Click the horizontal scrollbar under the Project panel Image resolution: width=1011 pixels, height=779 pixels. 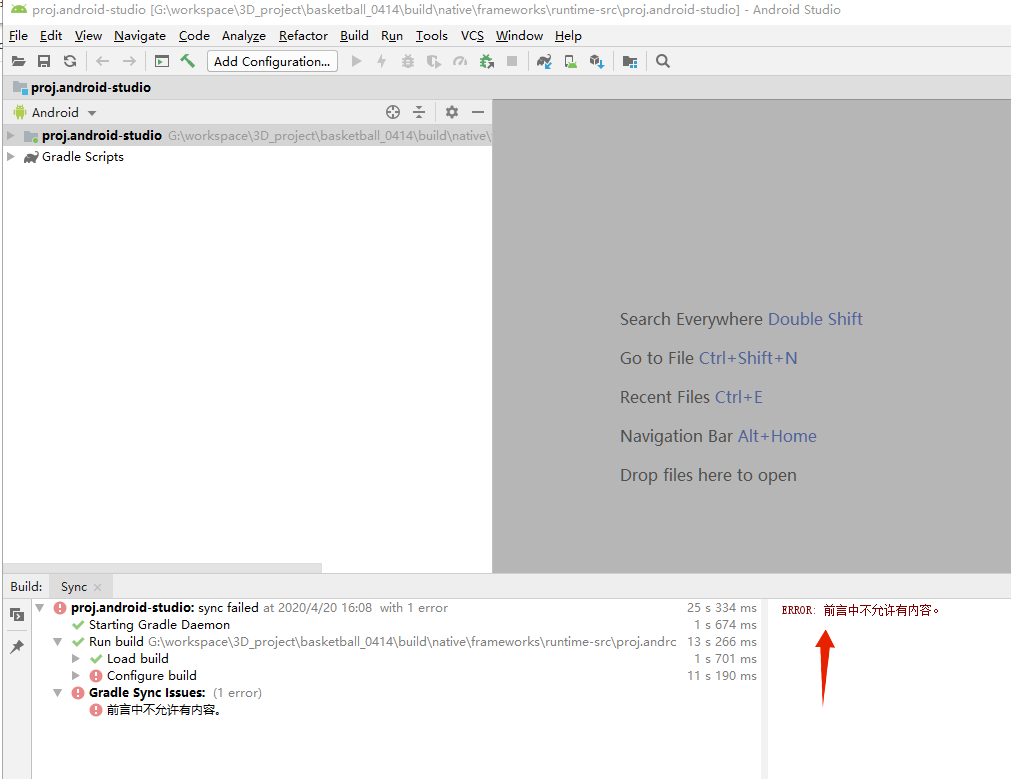click(162, 567)
